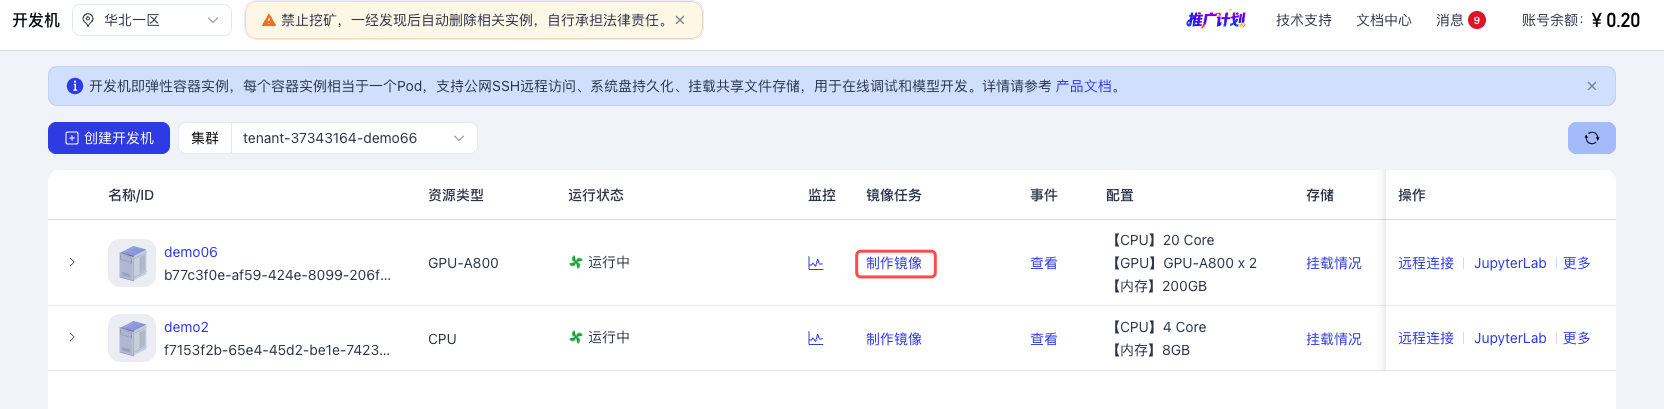Viewport: 1664px width, 409px height.
Task: Open the cluster tenant-37343164-demo66 dropdown
Action: click(x=353, y=138)
